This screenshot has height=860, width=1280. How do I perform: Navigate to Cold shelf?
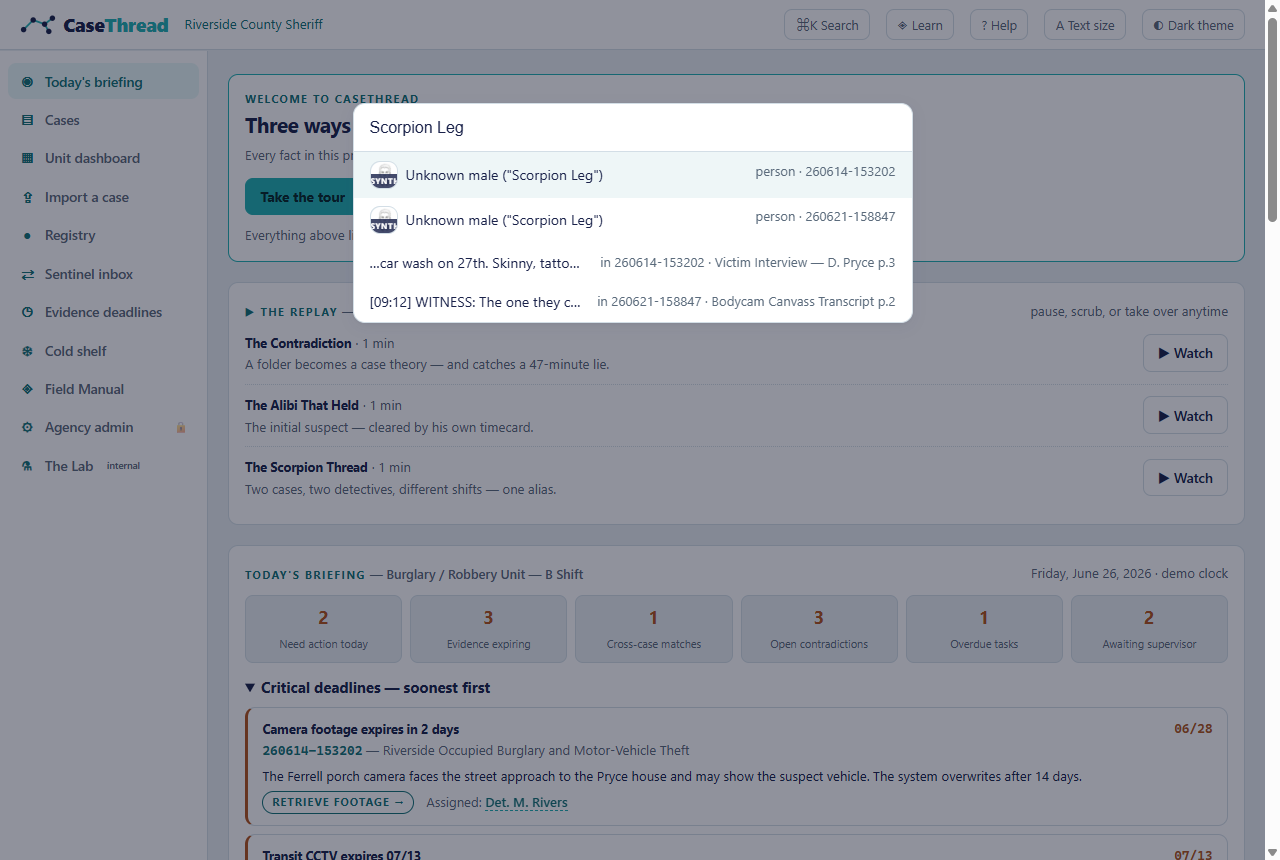(x=103, y=351)
